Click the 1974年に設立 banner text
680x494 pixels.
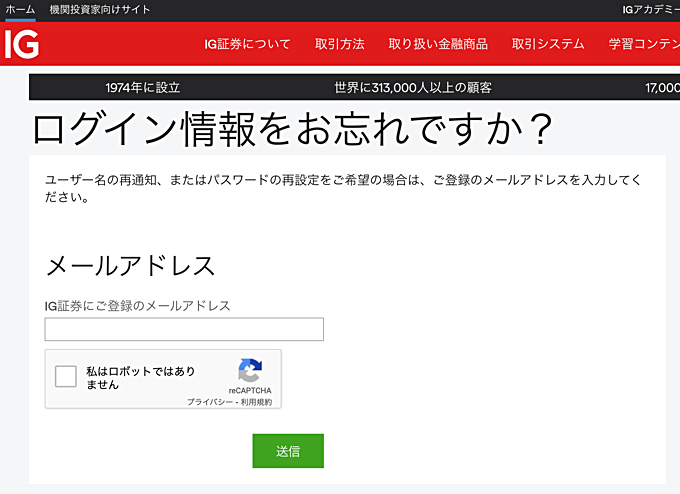[x=143, y=88]
